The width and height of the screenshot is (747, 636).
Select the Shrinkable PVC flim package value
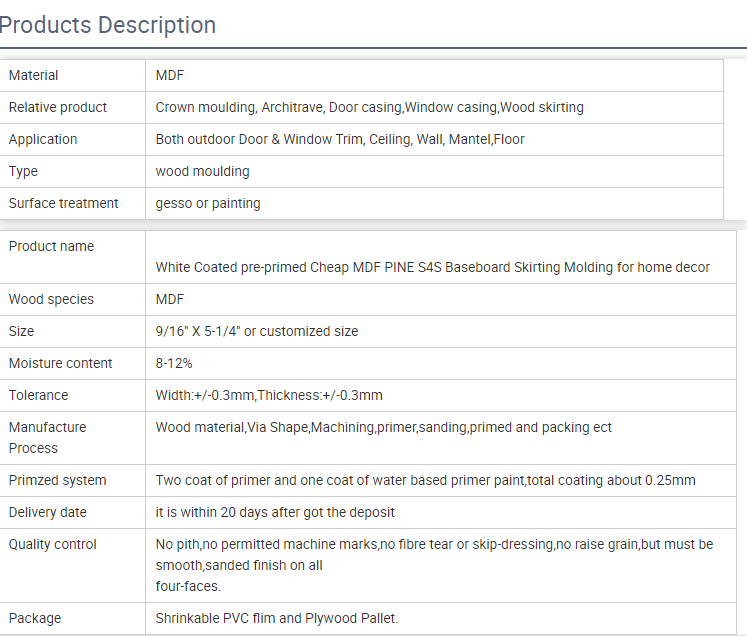click(x=277, y=618)
